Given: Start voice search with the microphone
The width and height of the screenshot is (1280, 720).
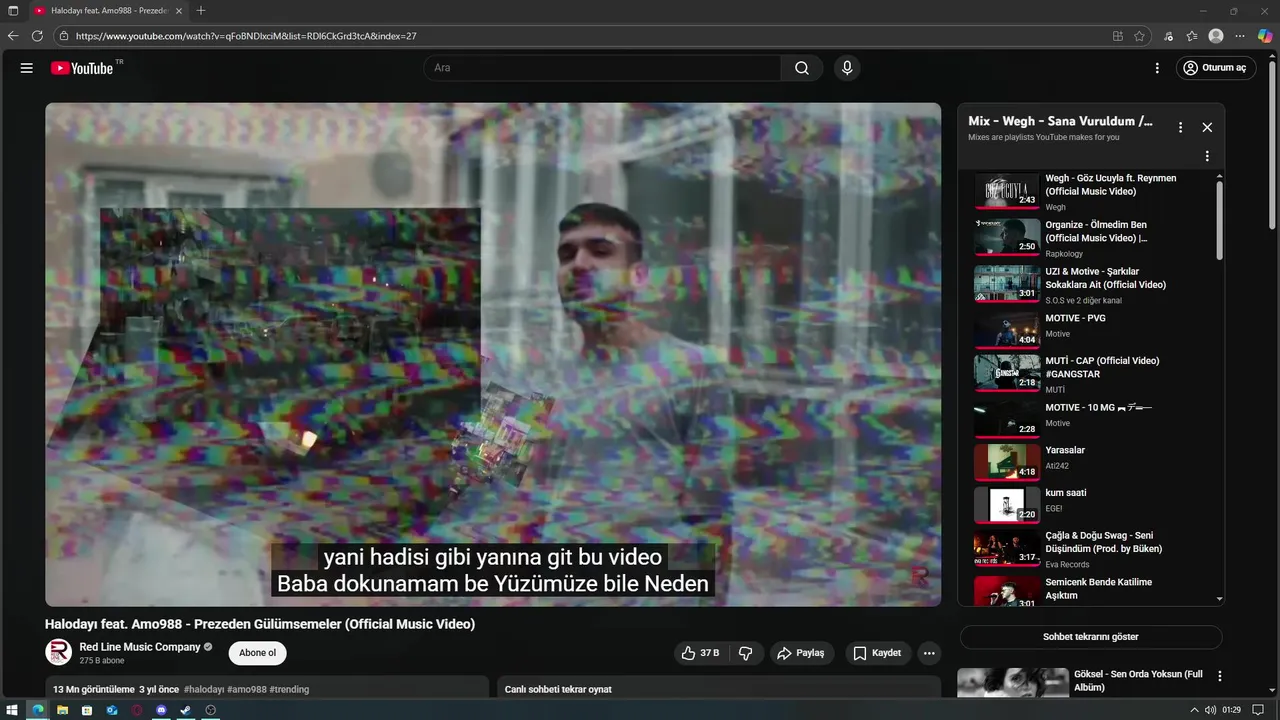Looking at the screenshot, I should [x=847, y=68].
